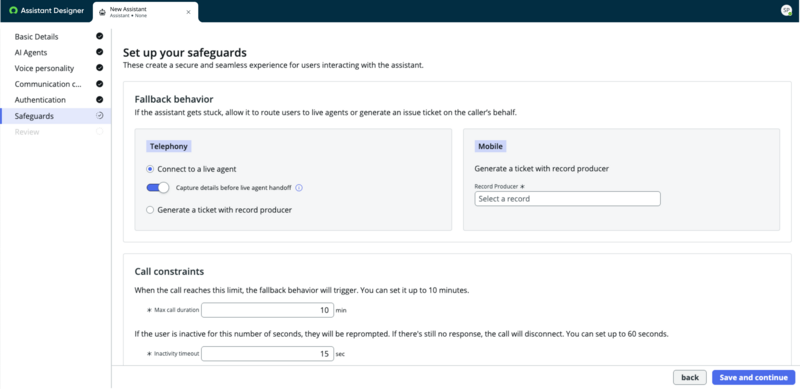Close the New Assistant tab
The height and width of the screenshot is (389, 800).
tap(188, 12)
